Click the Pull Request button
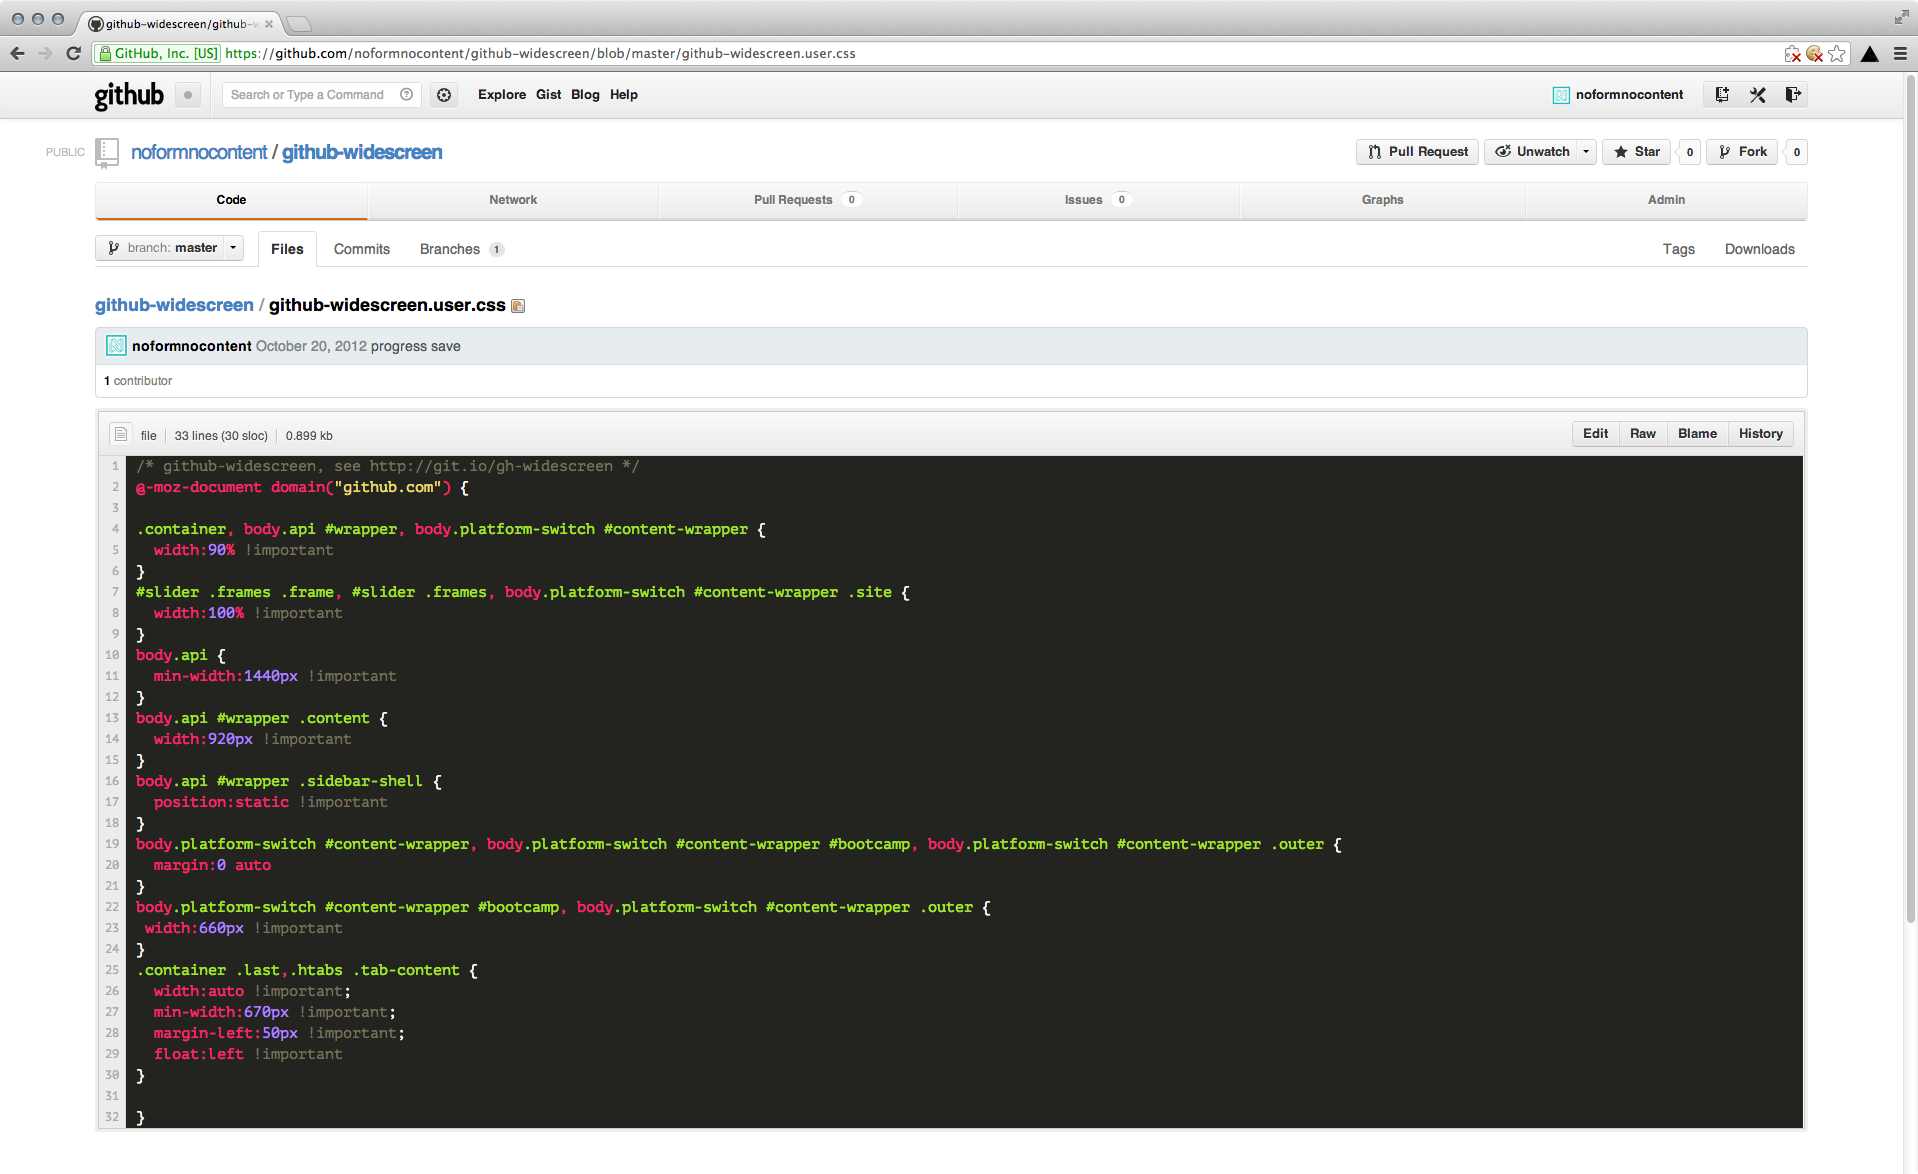 (x=1417, y=152)
